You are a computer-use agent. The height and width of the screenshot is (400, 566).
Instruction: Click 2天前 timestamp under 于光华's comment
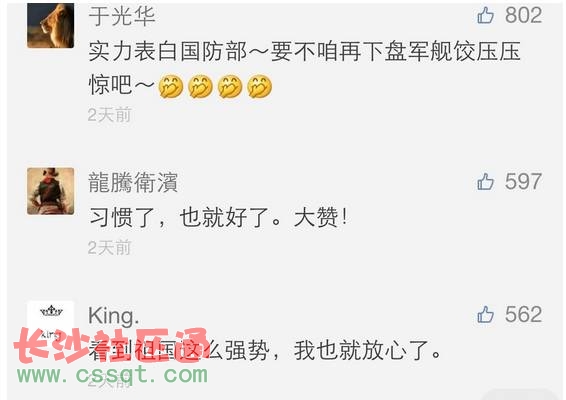[x=109, y=115]
